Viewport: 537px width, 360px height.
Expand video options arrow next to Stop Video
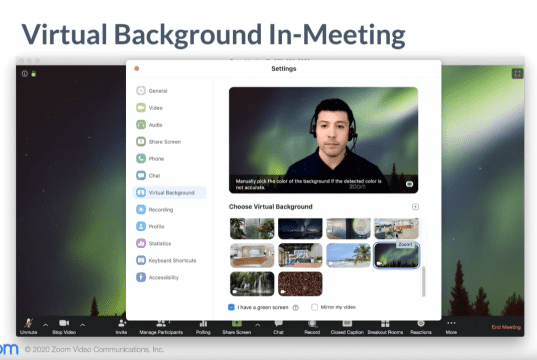[83, 324]
